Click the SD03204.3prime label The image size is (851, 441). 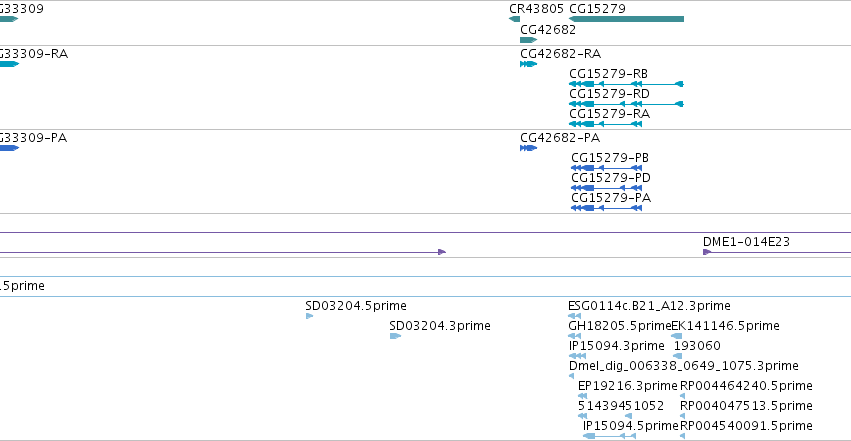click(x=440, y=326)
